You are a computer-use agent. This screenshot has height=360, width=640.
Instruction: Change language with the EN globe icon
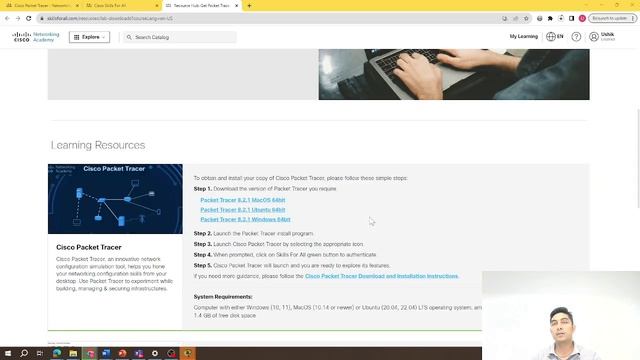[555, 36]
